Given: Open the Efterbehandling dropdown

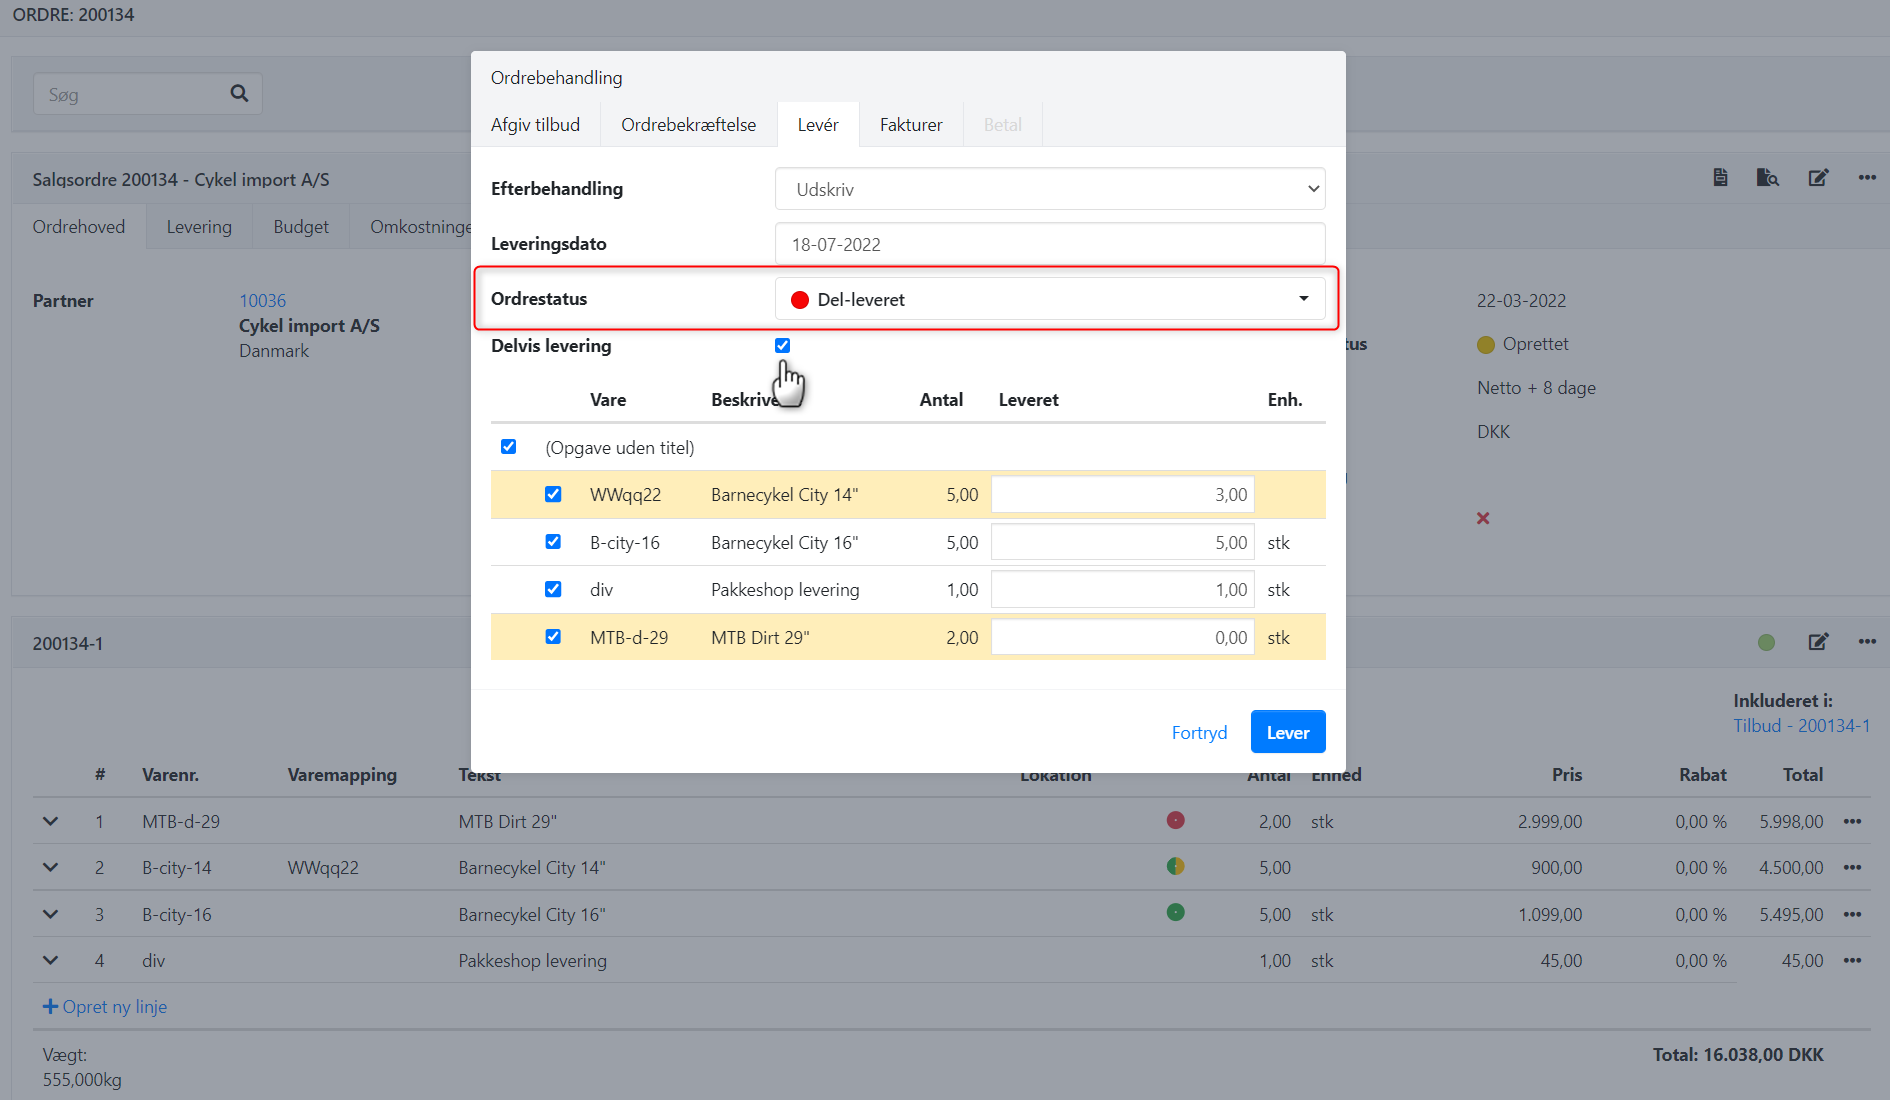Looking at the screenshot, I should click(1050, 189).
